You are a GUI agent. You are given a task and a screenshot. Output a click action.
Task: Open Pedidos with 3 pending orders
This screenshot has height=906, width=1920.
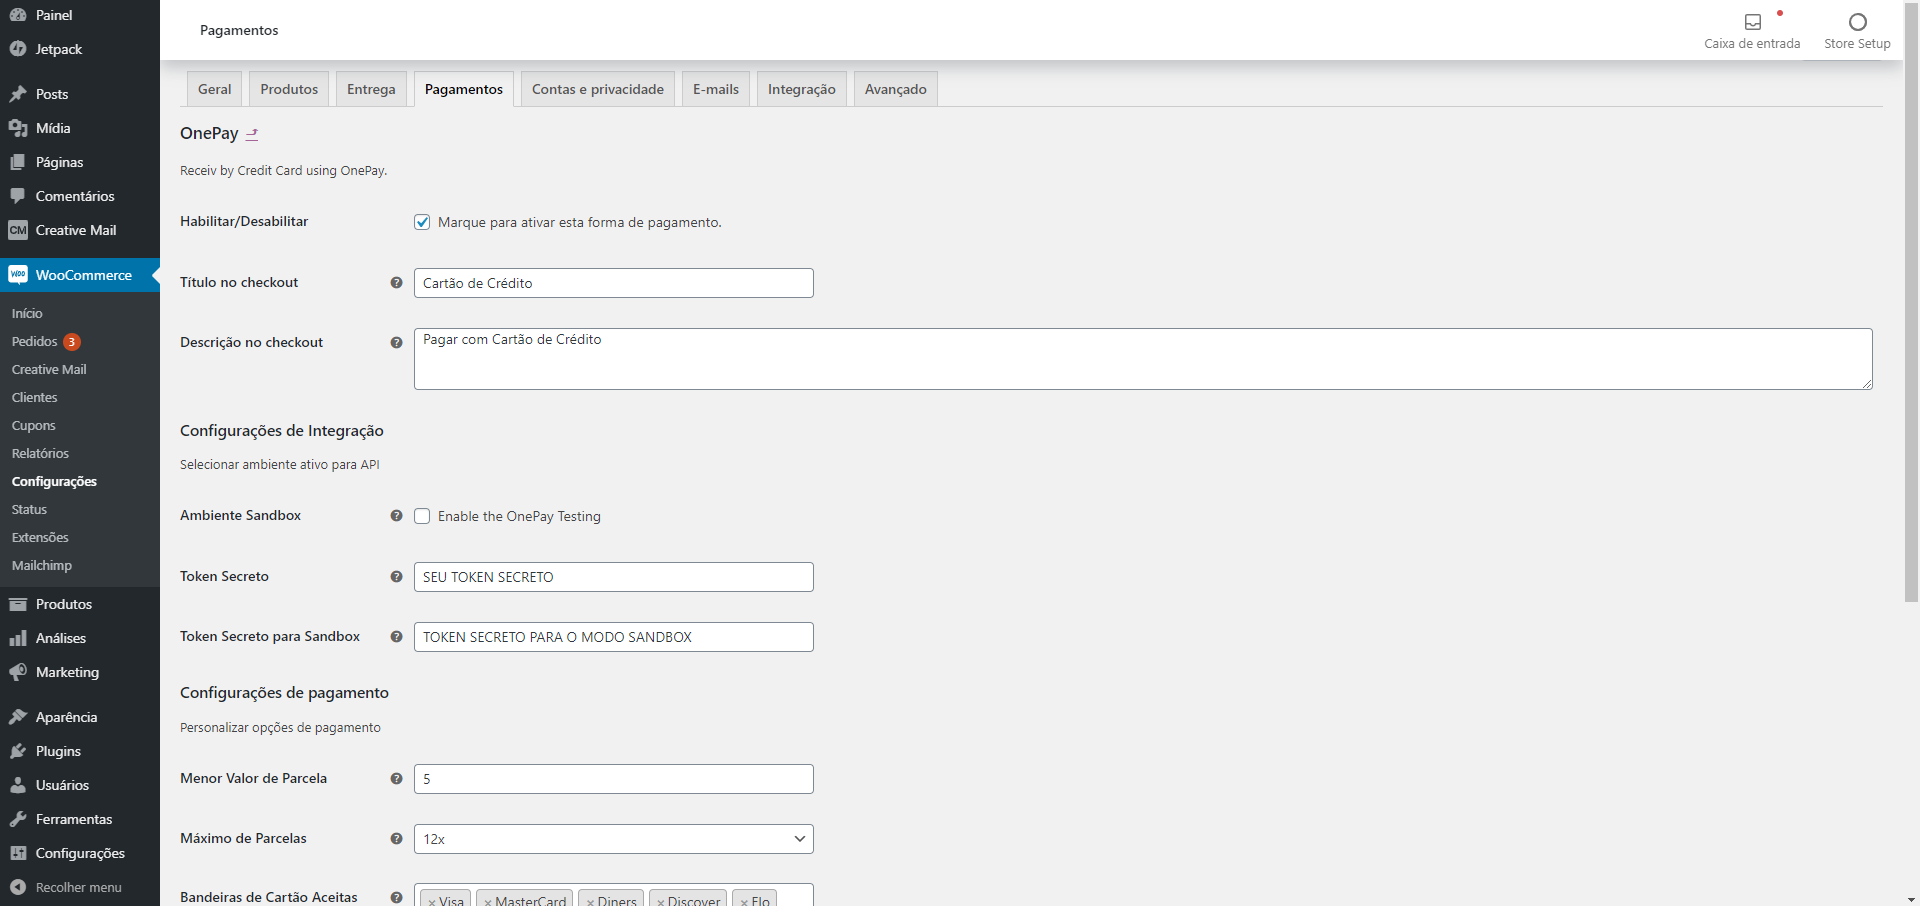[x=46, y=341]
